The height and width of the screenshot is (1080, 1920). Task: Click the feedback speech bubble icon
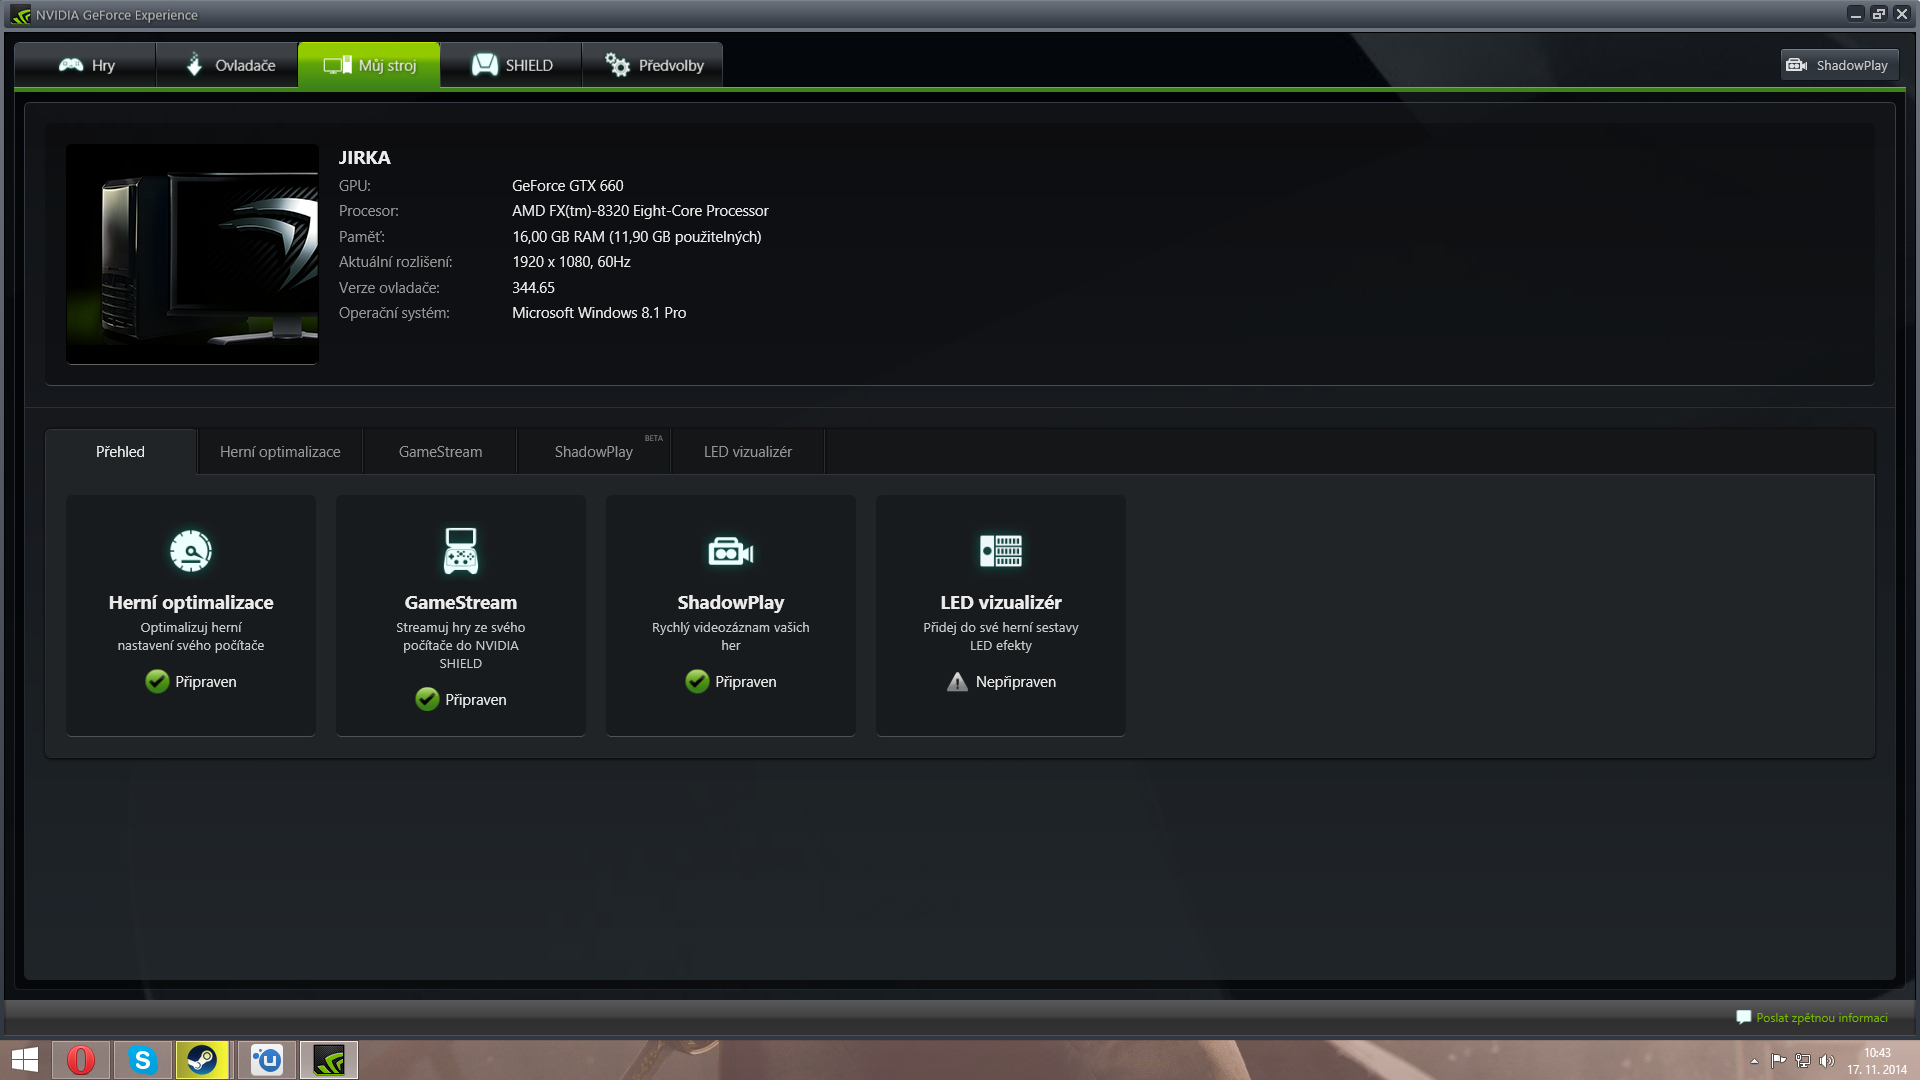tap(1744, 1017)
